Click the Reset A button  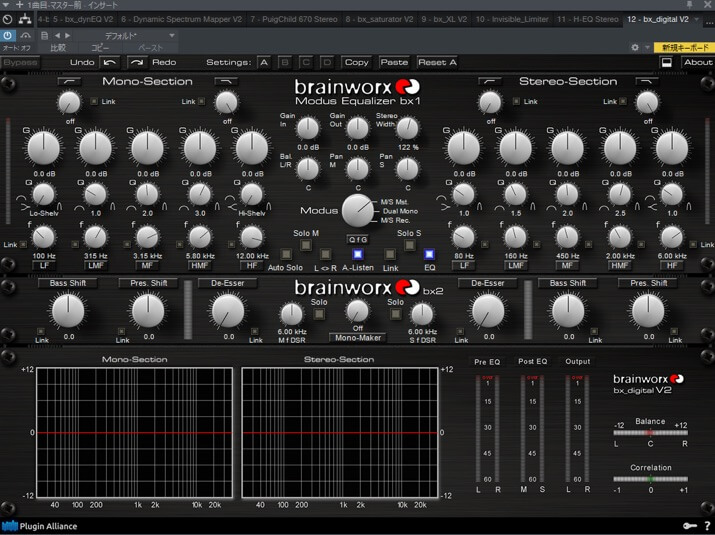point(437,62)
